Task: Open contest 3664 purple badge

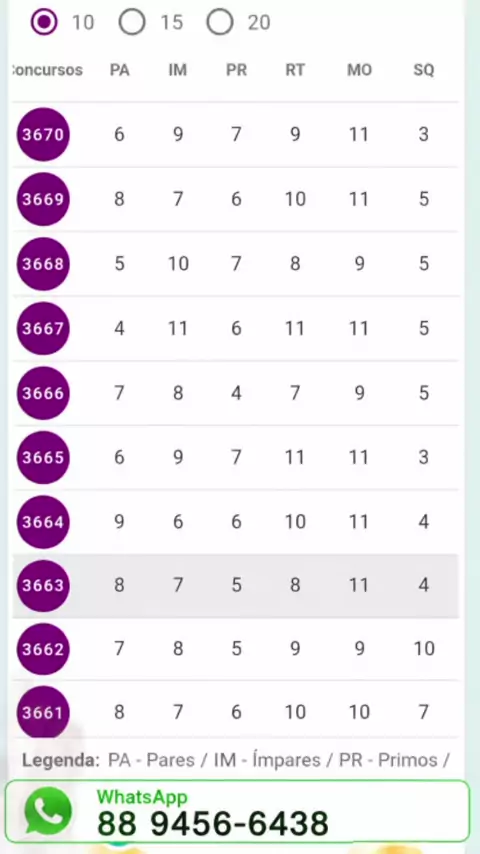Action: pyautogui.click(x=43, y=522)
